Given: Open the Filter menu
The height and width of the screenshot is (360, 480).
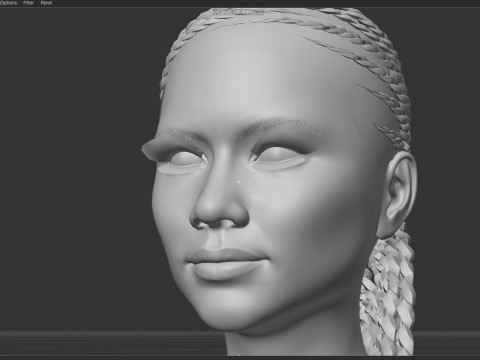Looking at the screenshot, I should tap(29, 3).
